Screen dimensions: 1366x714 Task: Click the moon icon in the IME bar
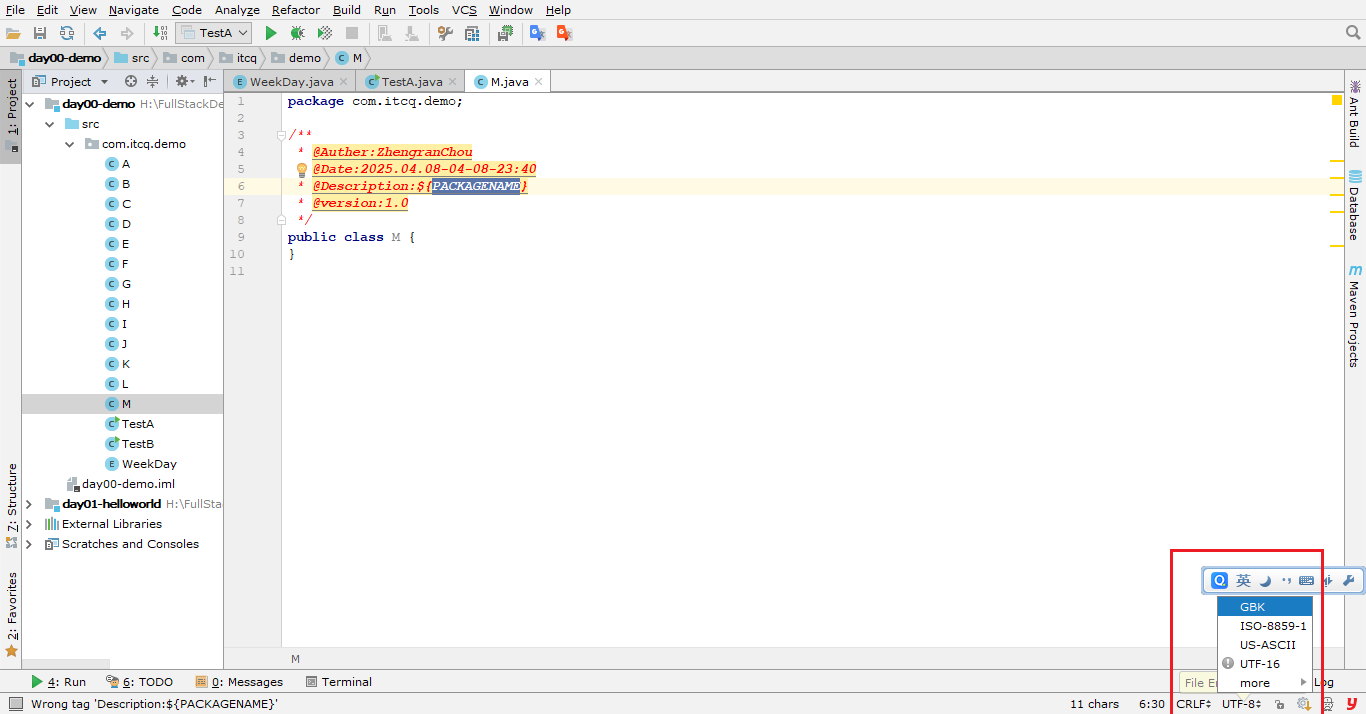1265,581
